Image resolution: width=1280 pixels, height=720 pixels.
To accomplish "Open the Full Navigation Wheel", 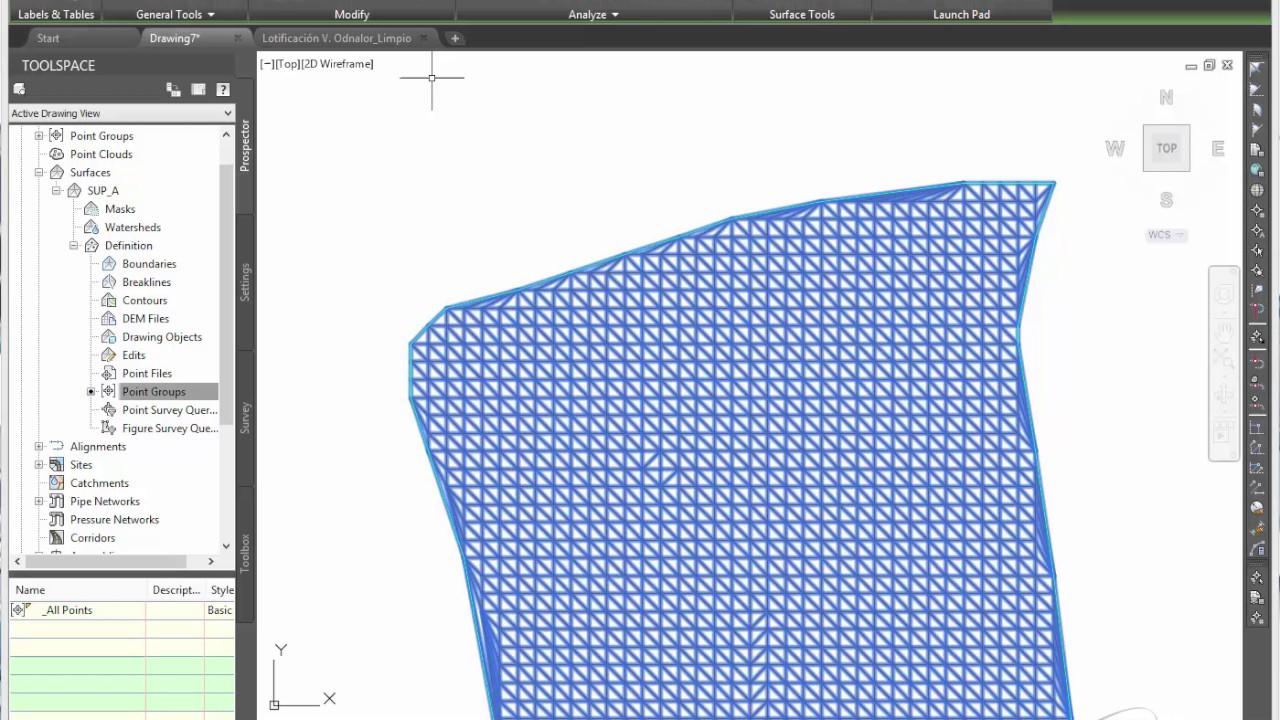I will (1223, 296).
